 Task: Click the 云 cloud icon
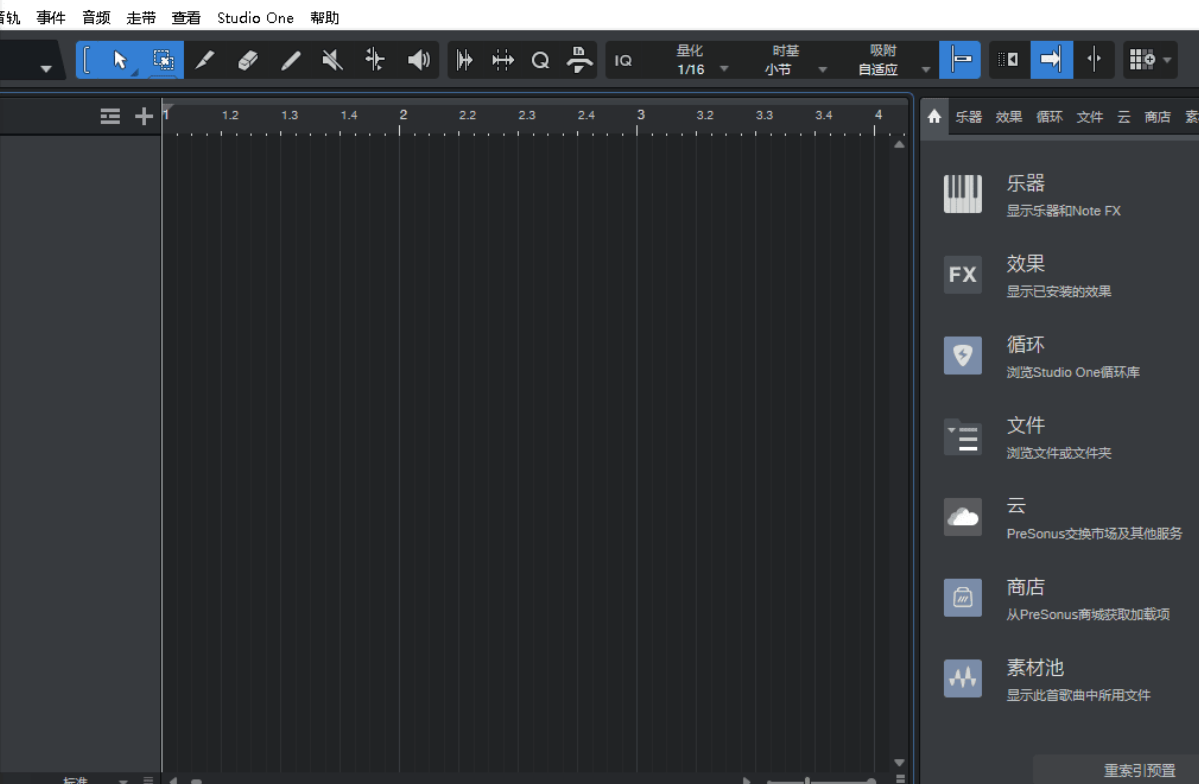tap(963, 517)
